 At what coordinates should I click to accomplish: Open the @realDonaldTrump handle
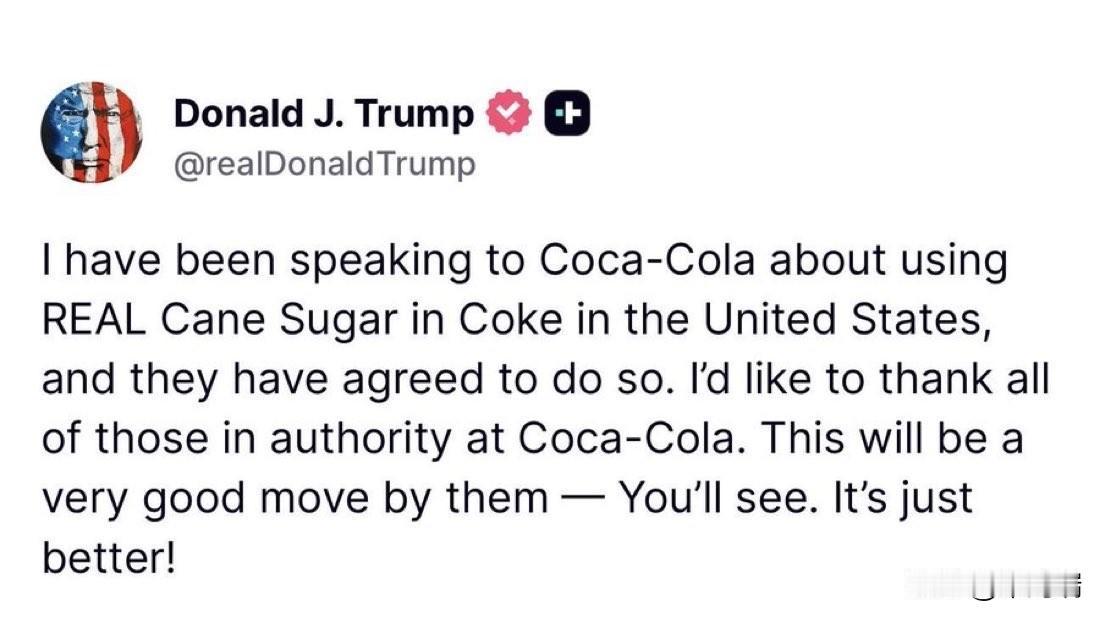point(324,164)
